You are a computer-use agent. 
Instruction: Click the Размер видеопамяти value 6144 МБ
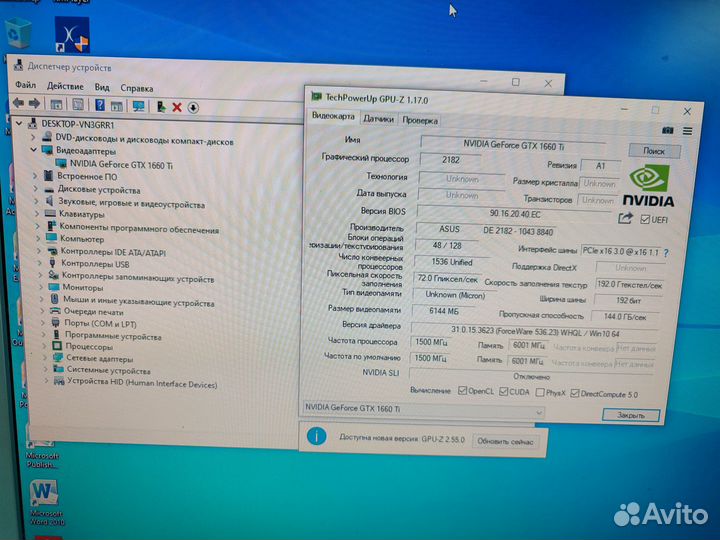[x=444, y=311]
